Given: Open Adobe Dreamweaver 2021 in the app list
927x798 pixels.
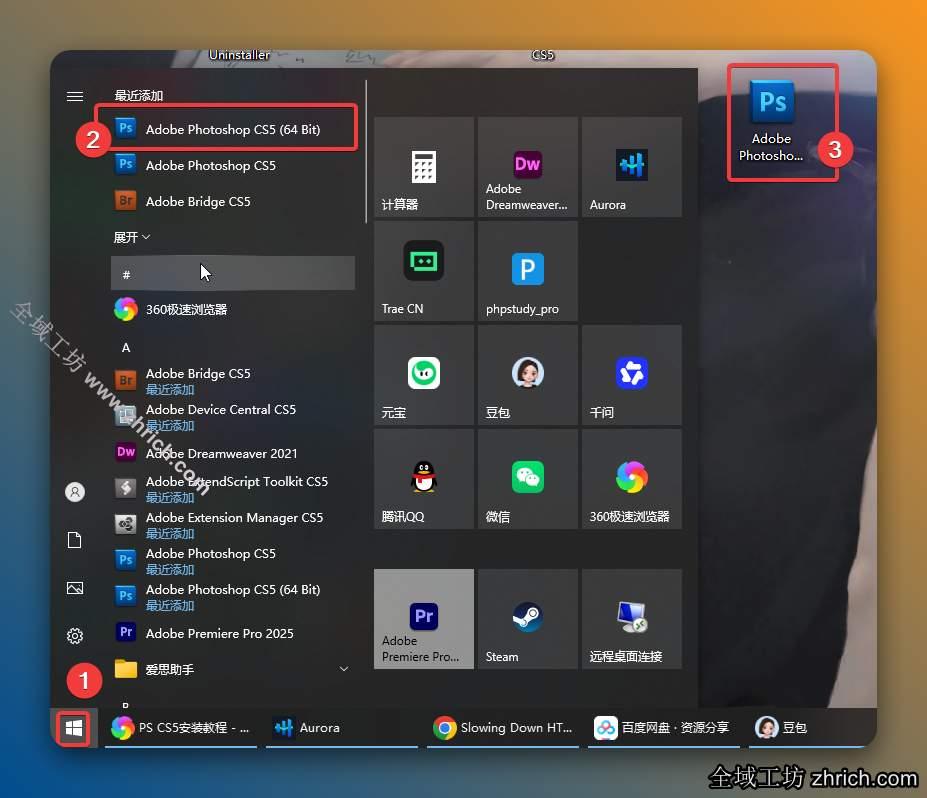Looking at the screenshot, I should click(x=233, y=453).
